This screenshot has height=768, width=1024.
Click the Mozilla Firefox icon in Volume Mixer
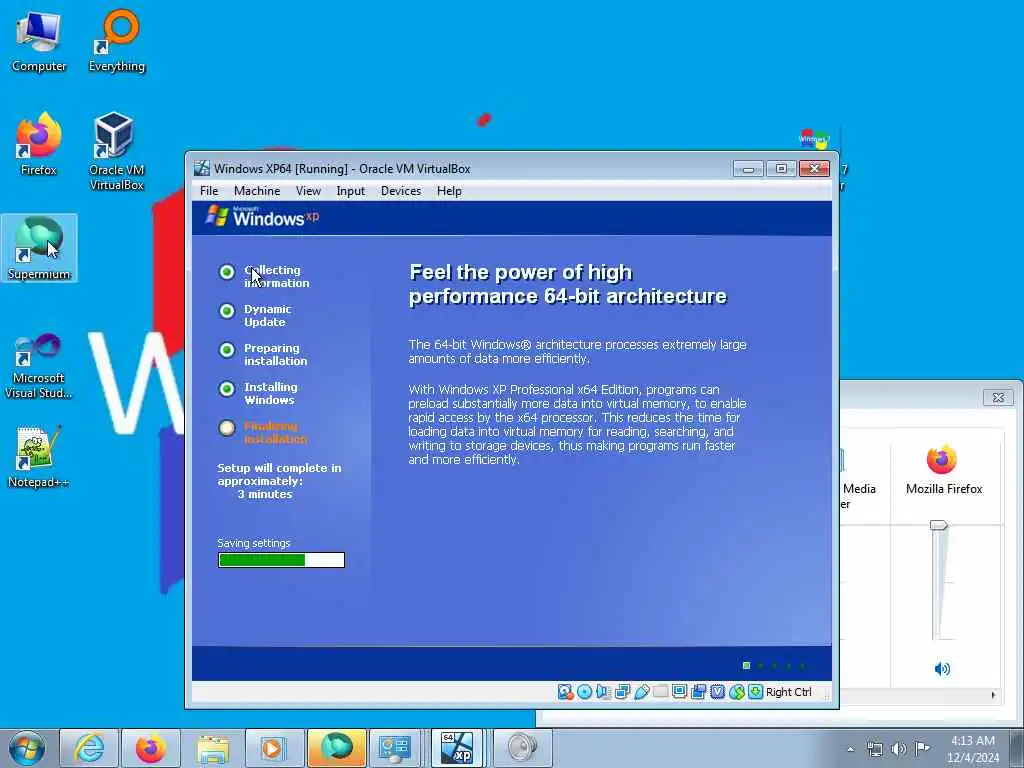pos(942,460)
